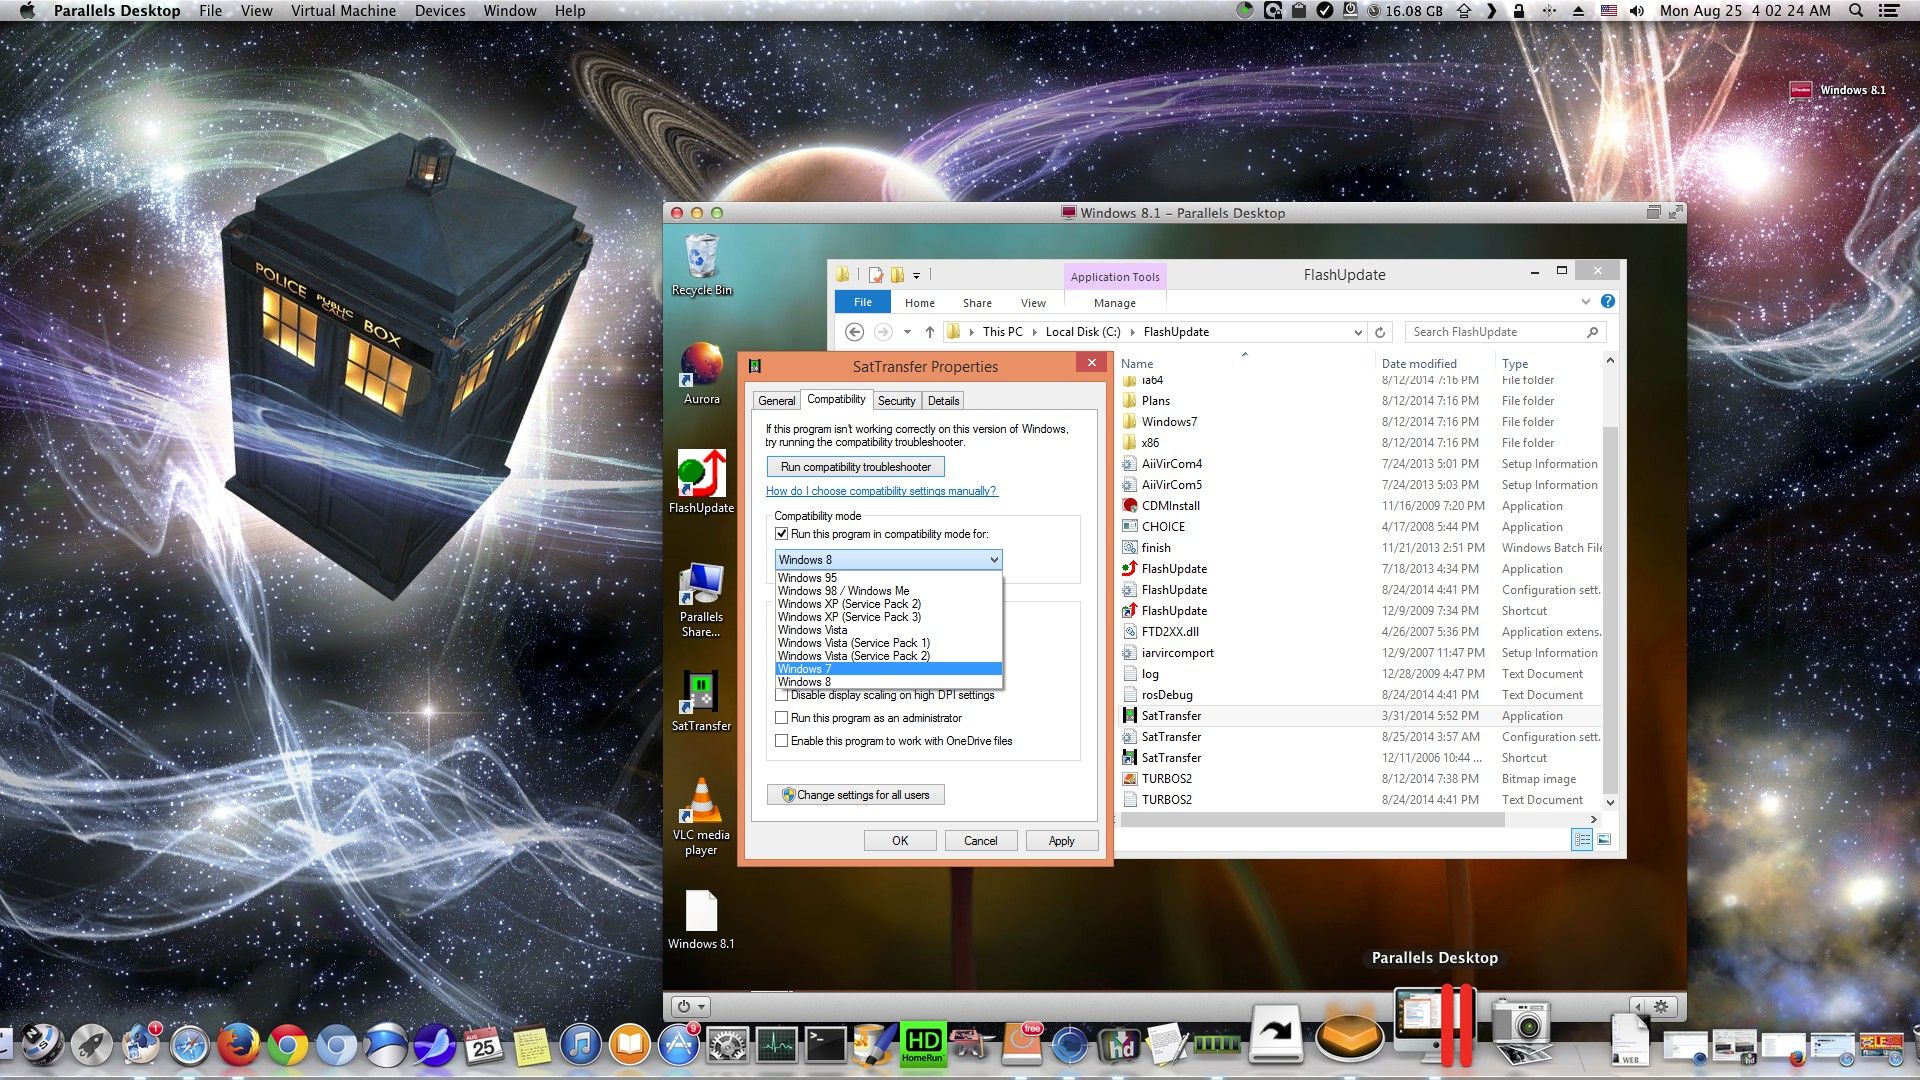Launch the SatTransfer desktop shortcut
Image resolution: width=1920 pixels, height=1080 pixels.
click(701, 700)
